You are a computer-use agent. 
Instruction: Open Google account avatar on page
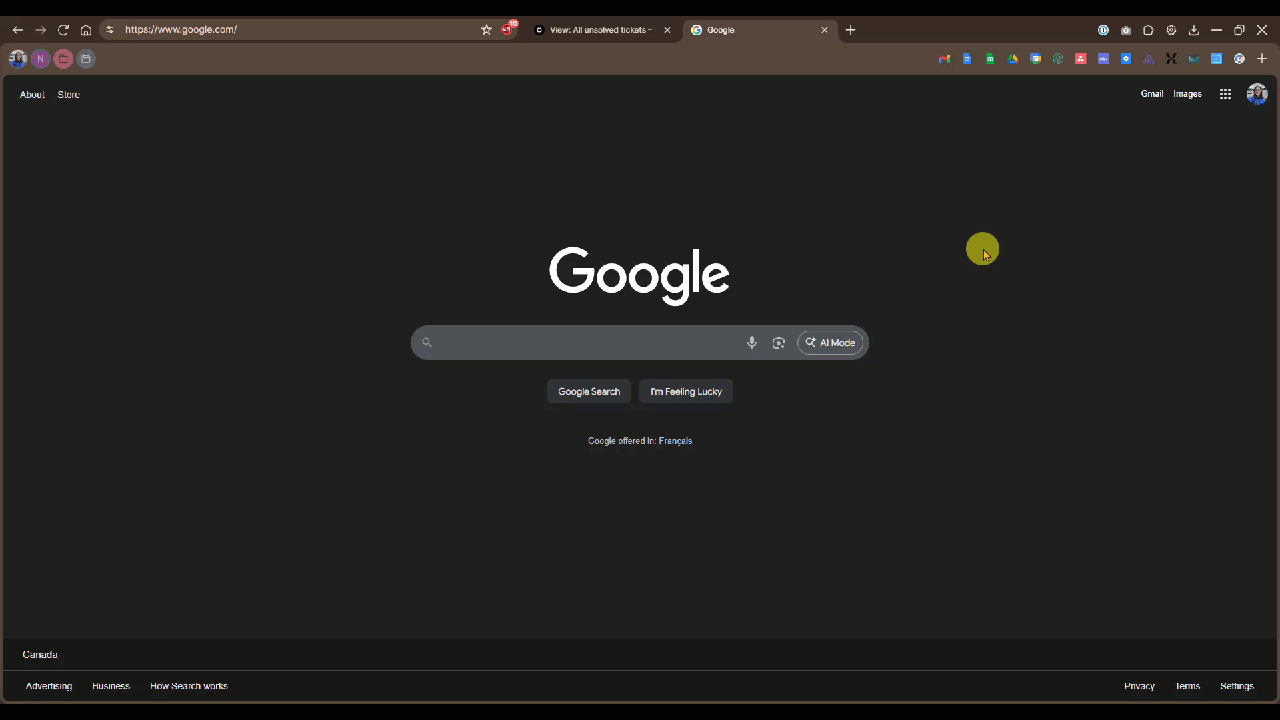(x=1257, y=94)
